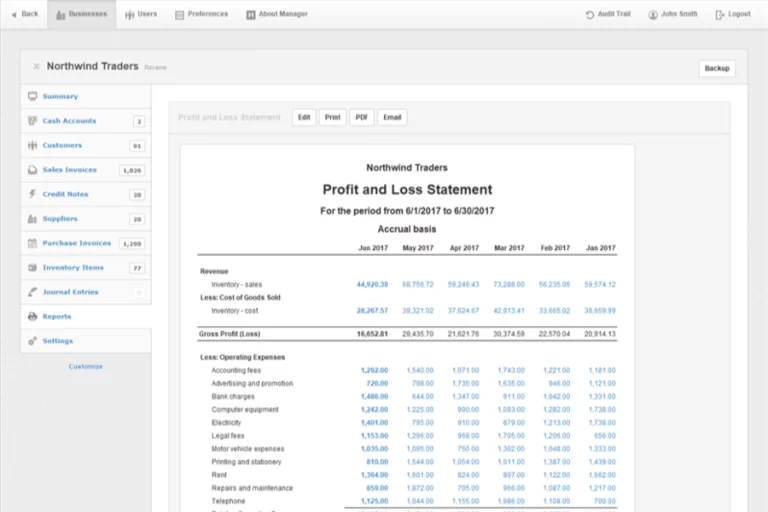Open Settings in the sidebar
The width and height of the screenshot is (768, 512).
pyautogui.click(x=86, y=341)
